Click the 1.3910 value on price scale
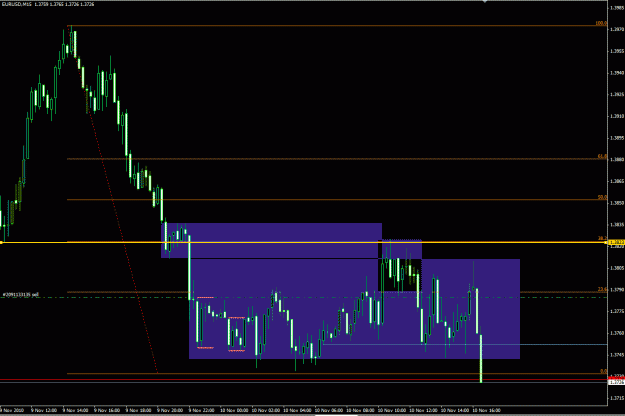This screenshot has height=416, width=625. [617, 116]
